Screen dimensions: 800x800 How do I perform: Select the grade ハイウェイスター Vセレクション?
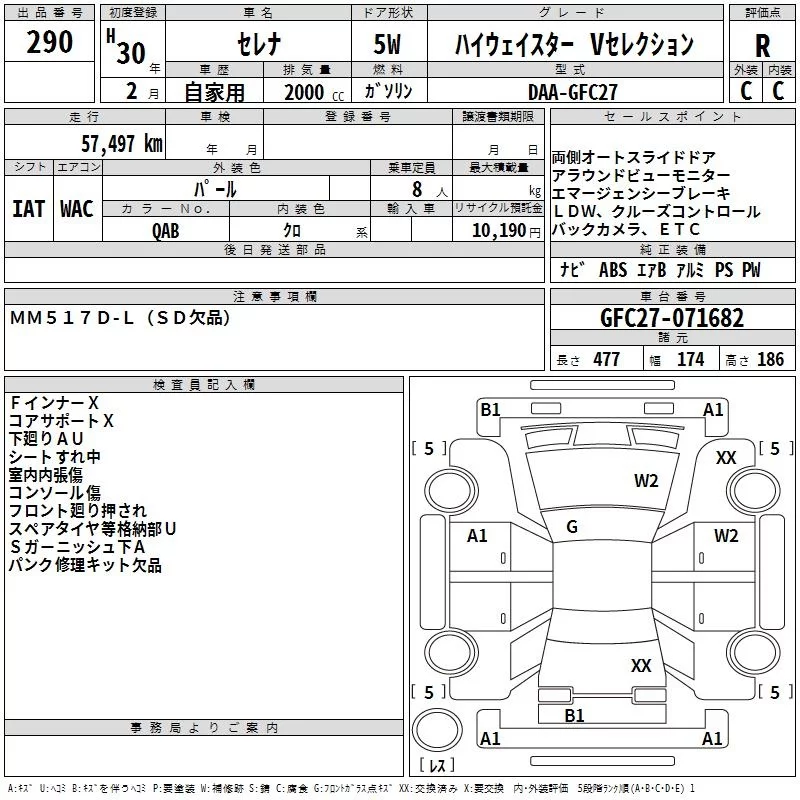coord(574,45)
